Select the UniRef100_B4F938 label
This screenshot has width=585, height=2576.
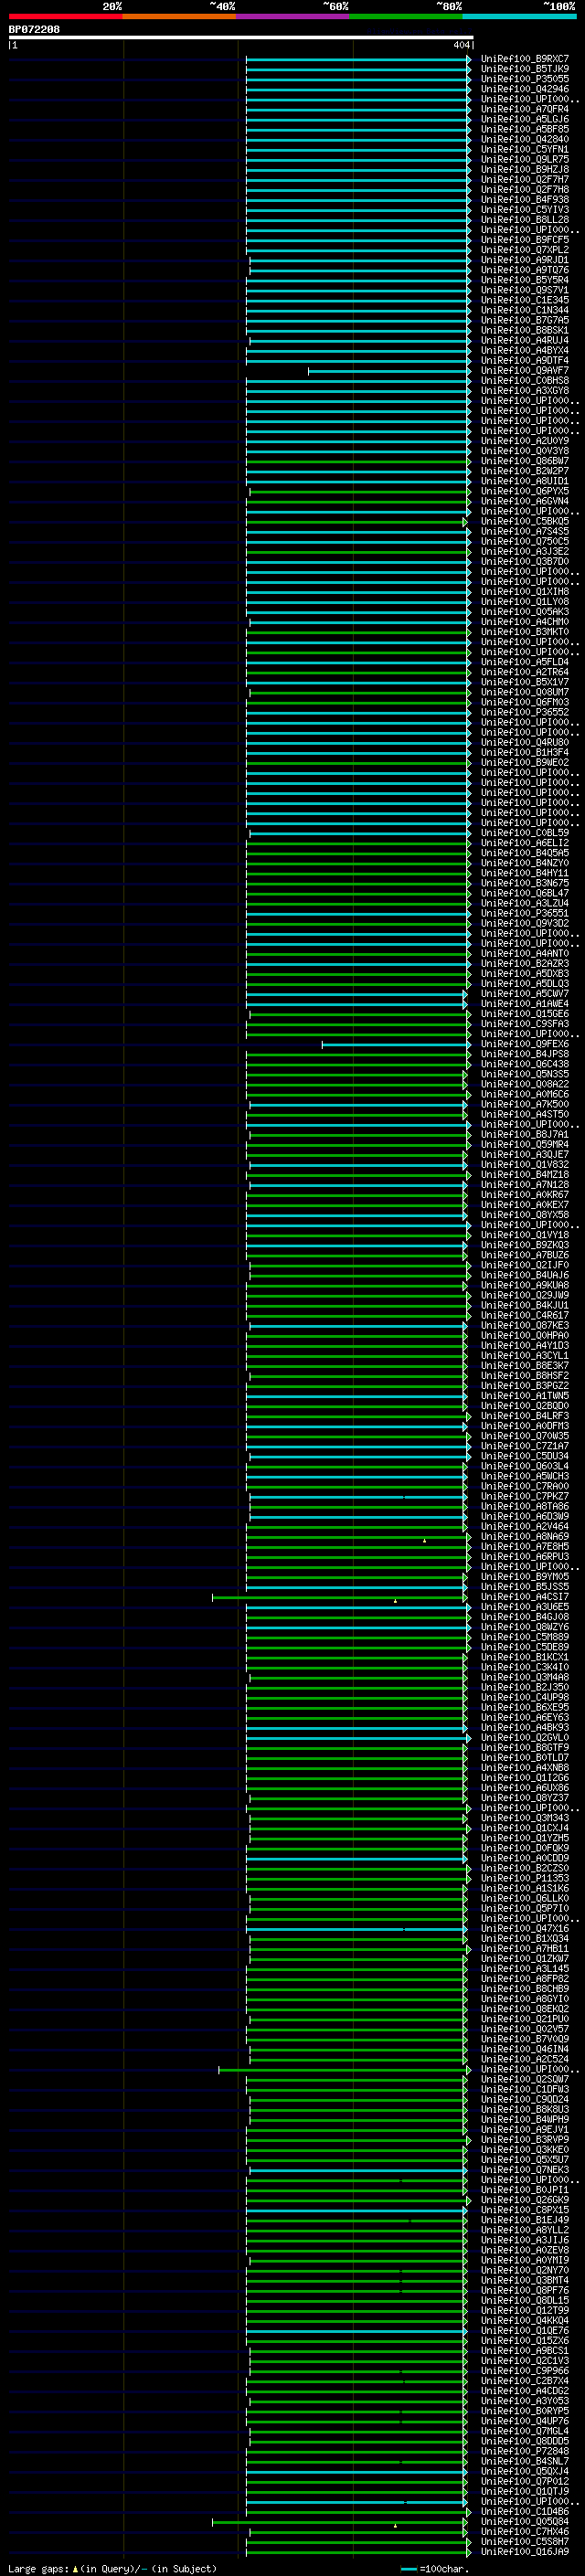coord(525,200)
